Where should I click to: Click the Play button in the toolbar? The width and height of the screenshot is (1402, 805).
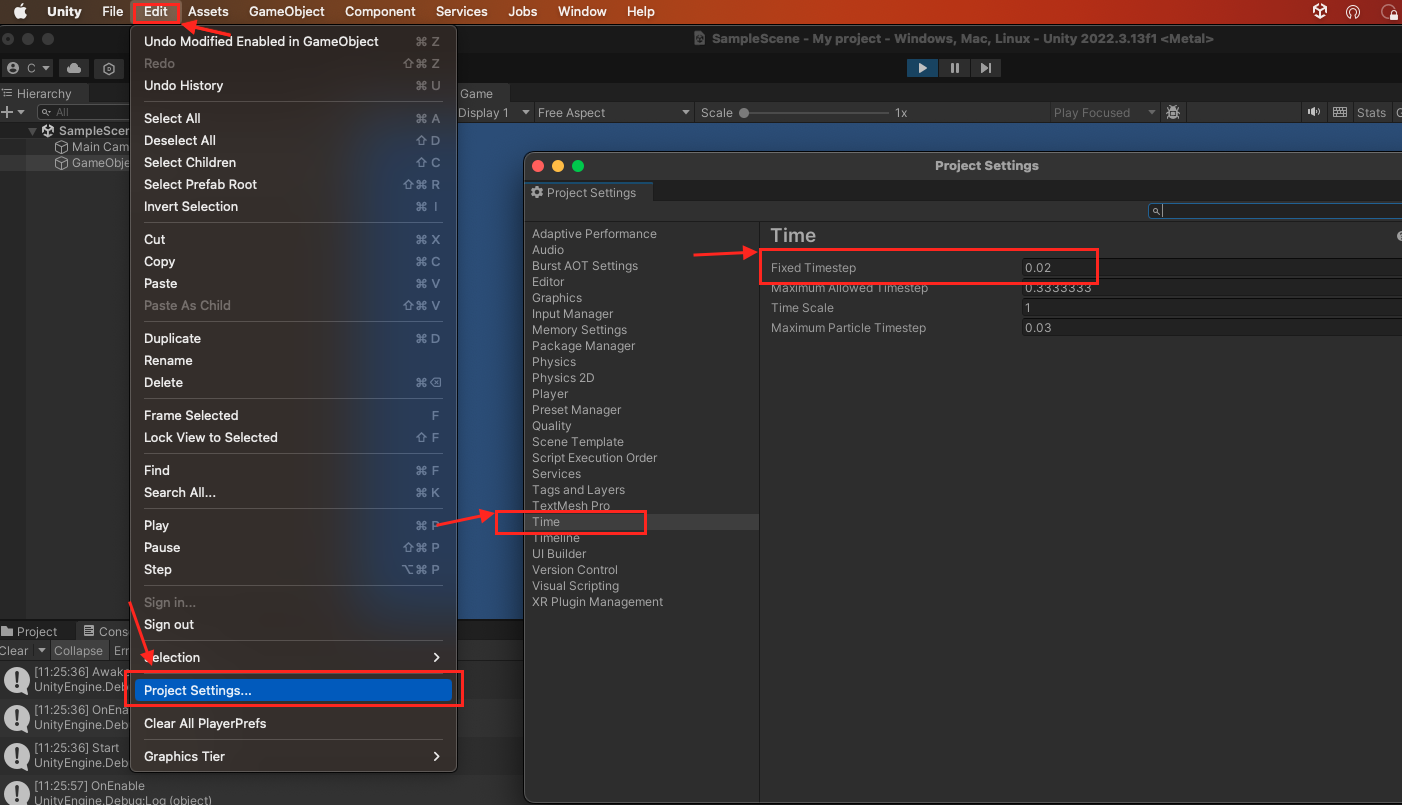(x=922, y=68)
